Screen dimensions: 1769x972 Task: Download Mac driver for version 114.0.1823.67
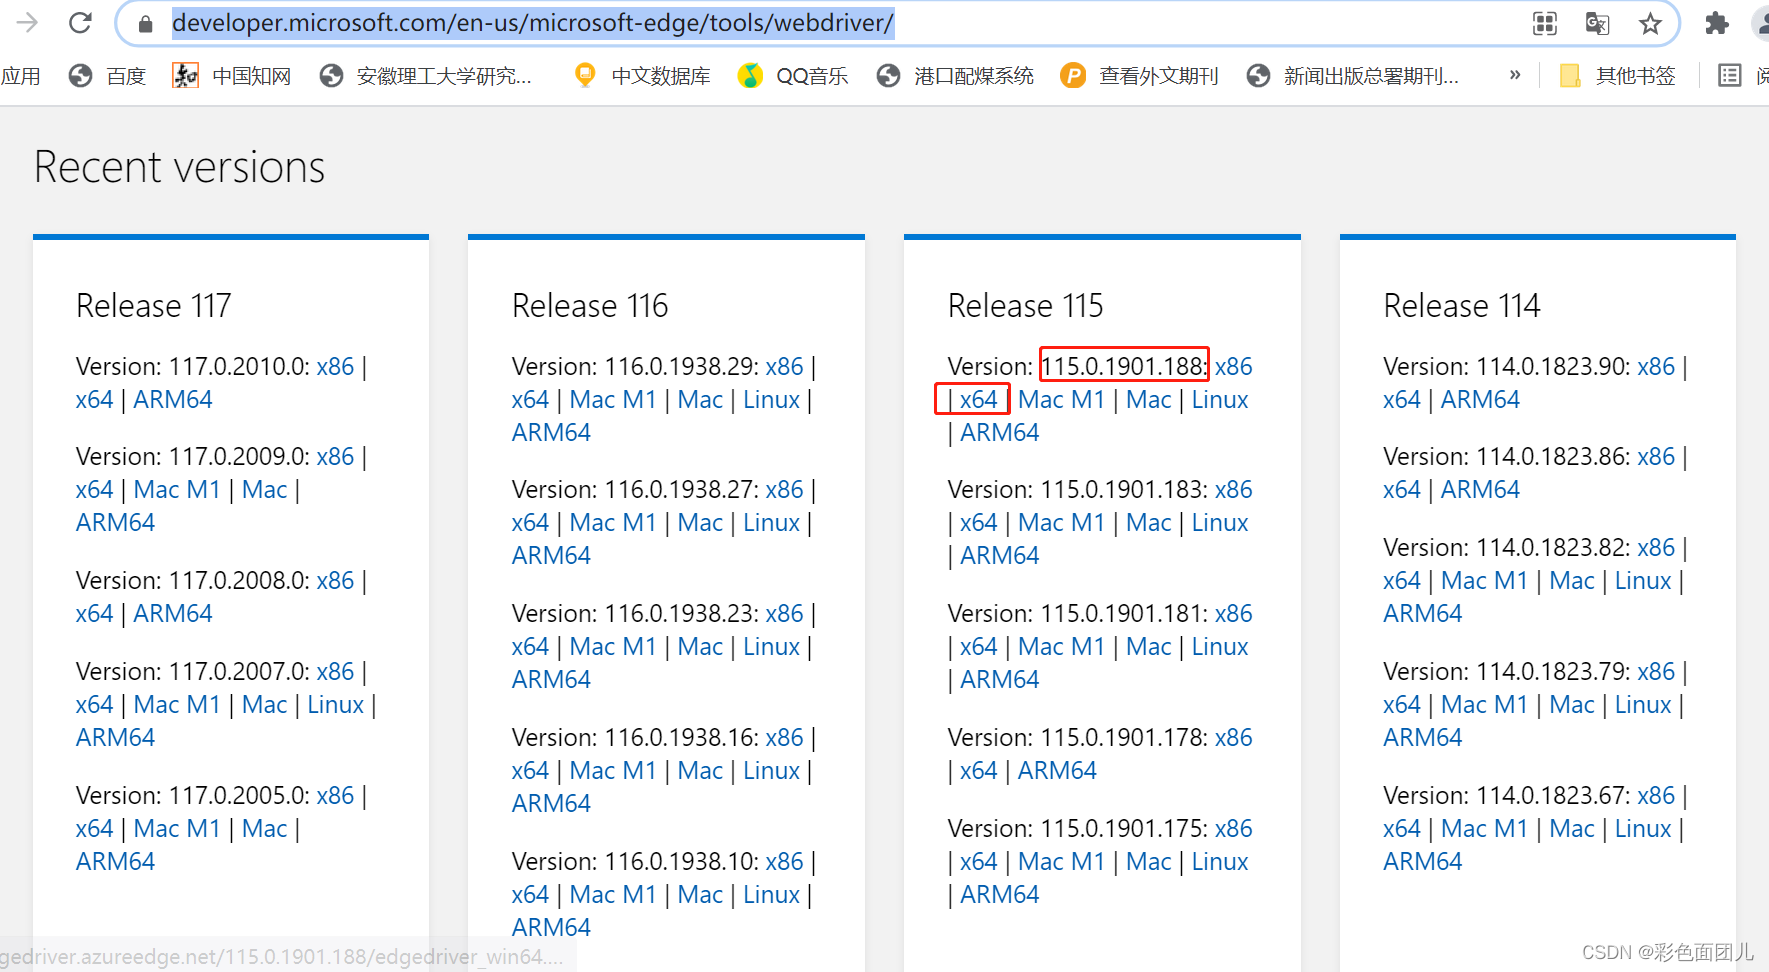tap(1572, 829)
